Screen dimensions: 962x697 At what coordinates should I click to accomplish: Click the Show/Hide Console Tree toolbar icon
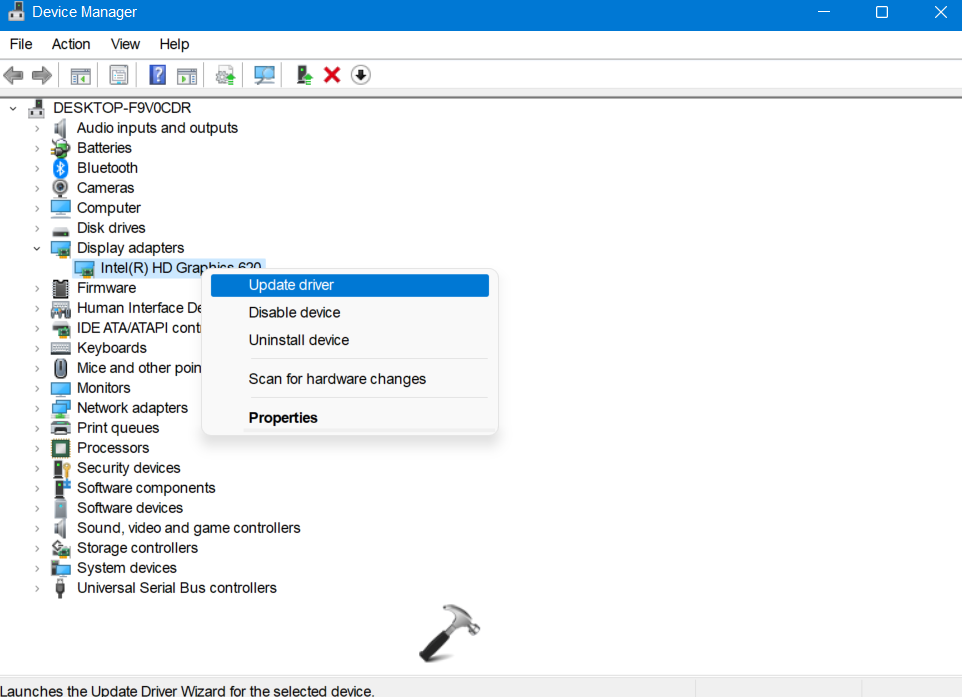80,75
